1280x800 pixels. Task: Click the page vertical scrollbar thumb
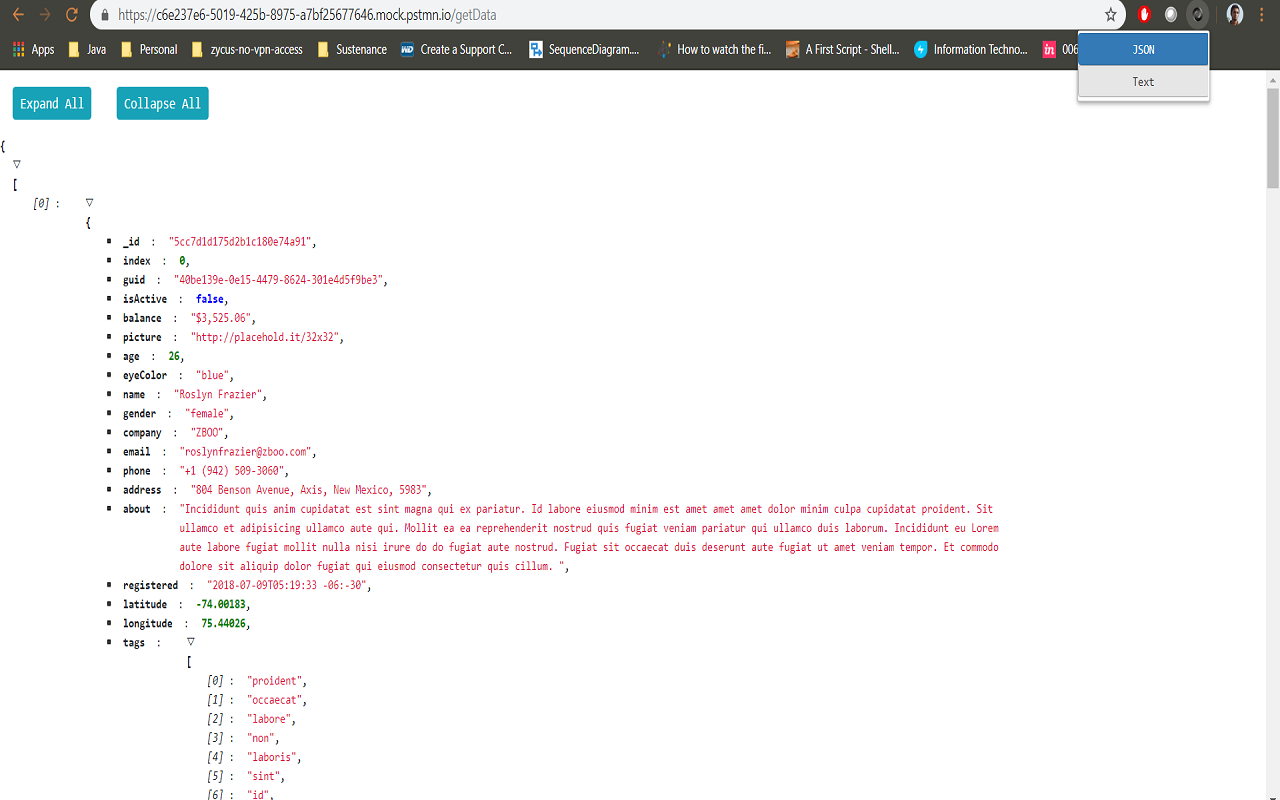pos(1272,138)
